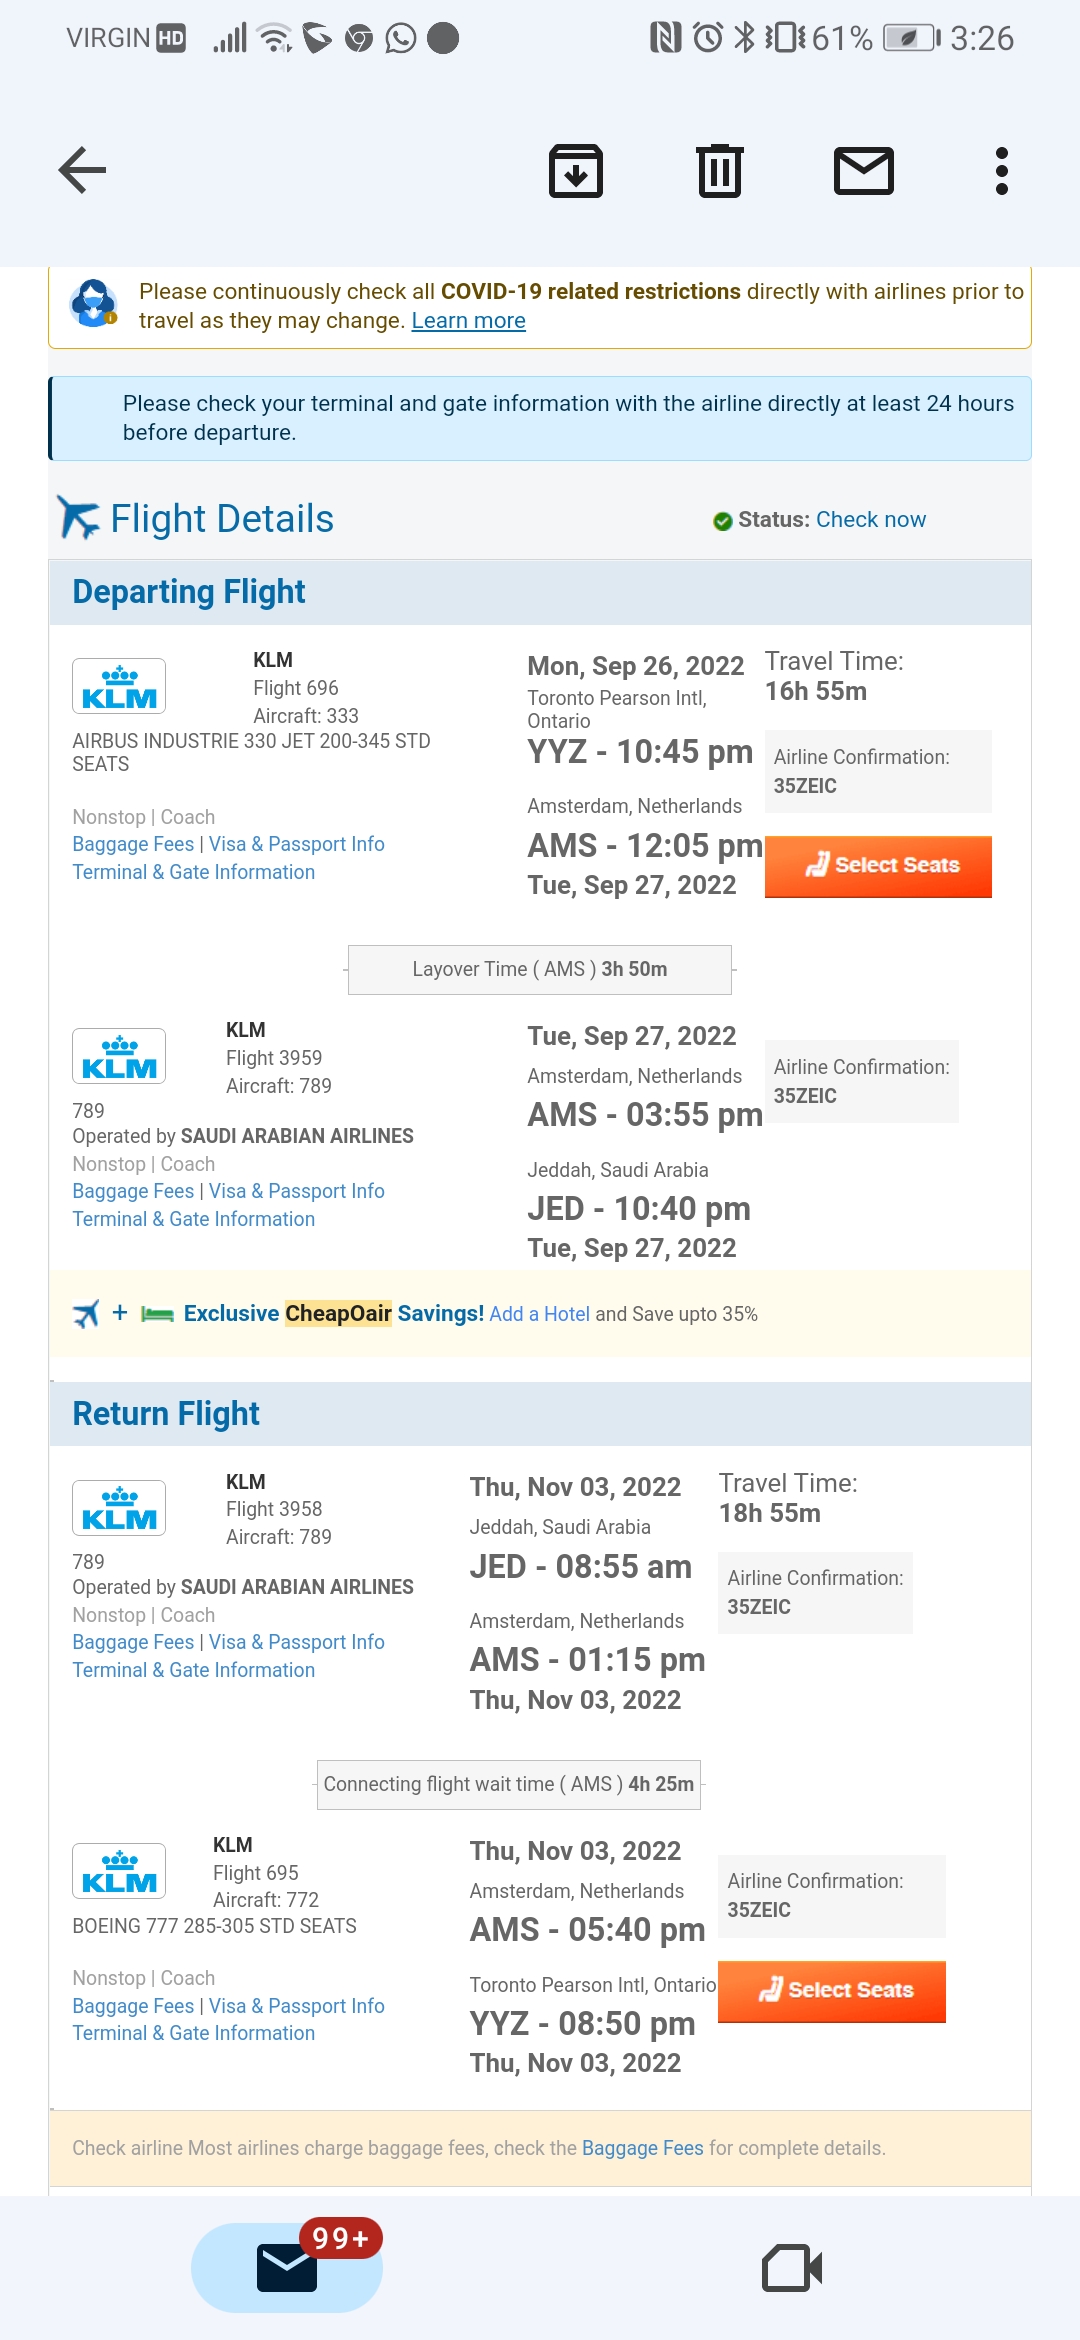The image size is (1080, 2340).
Task: Mark as unread with the envelope icon
Action: 864,171
